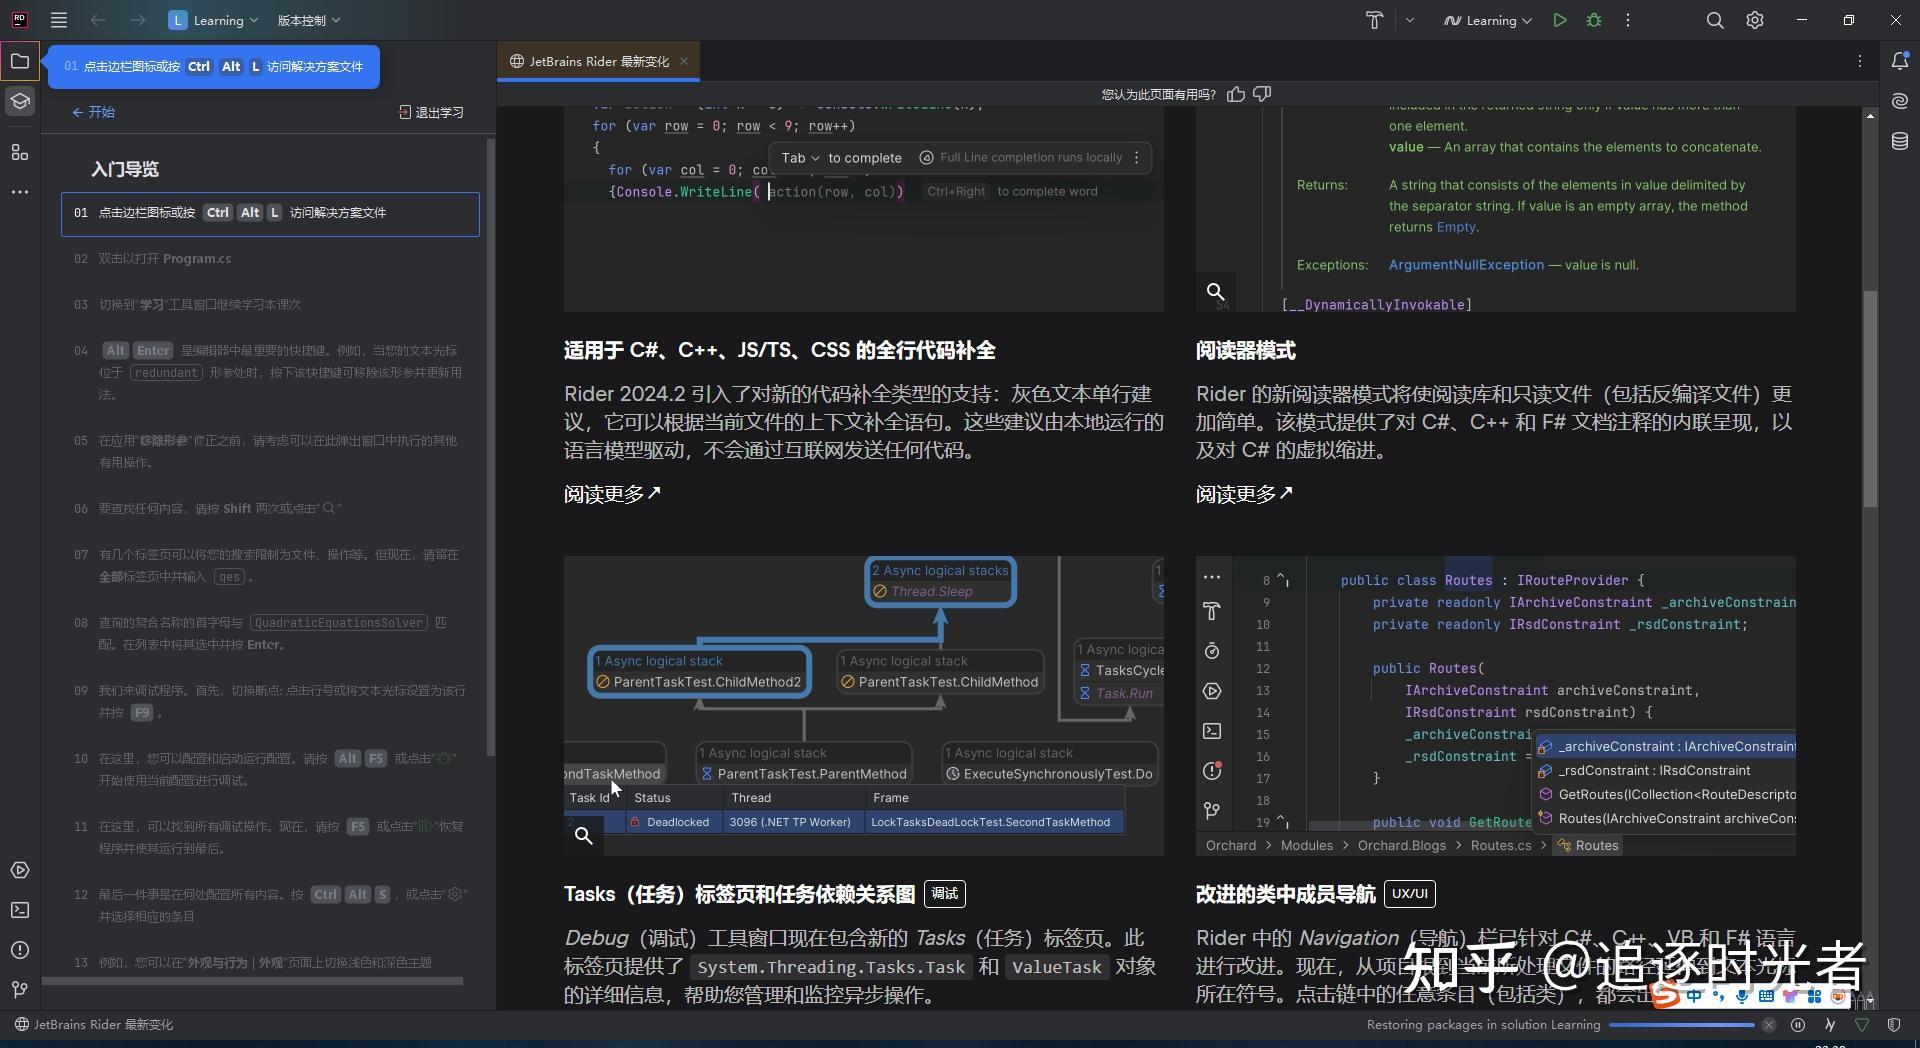Give thumbs up feedback on this page
The height and width of the screenshot is (1048, 1920).
click(1236, 94)
